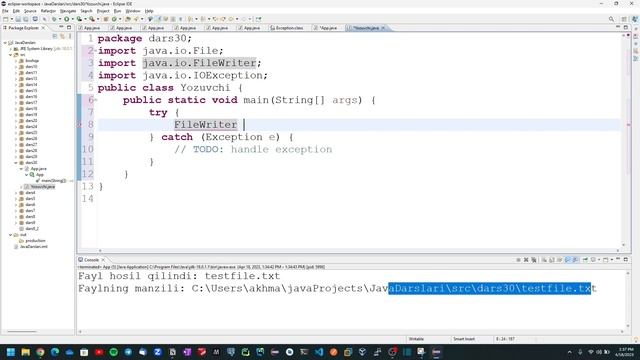
Task: Collapse the src folder node
Action: [x=11, y=55]
